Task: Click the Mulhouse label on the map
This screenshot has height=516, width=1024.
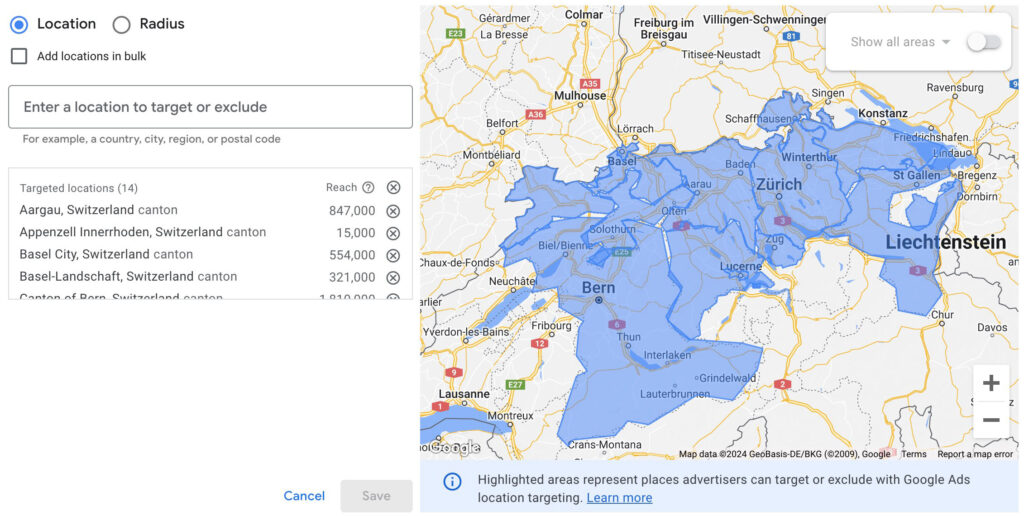Action: tap(580, 96)
